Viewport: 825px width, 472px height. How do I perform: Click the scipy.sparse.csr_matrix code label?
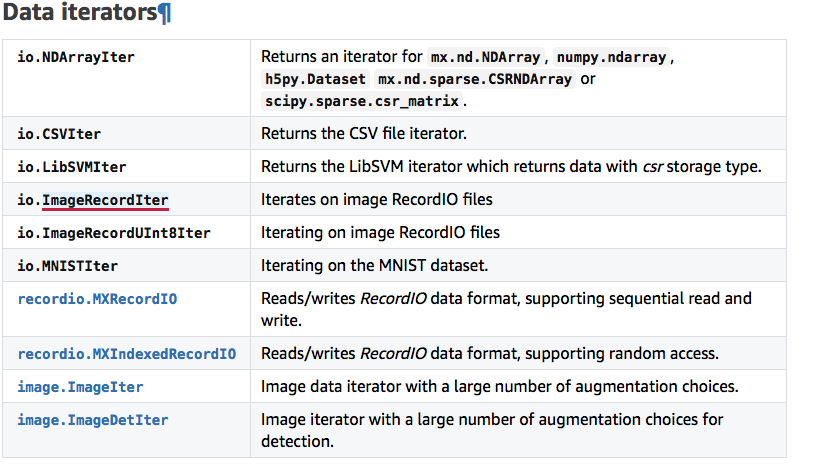[361, 101]
